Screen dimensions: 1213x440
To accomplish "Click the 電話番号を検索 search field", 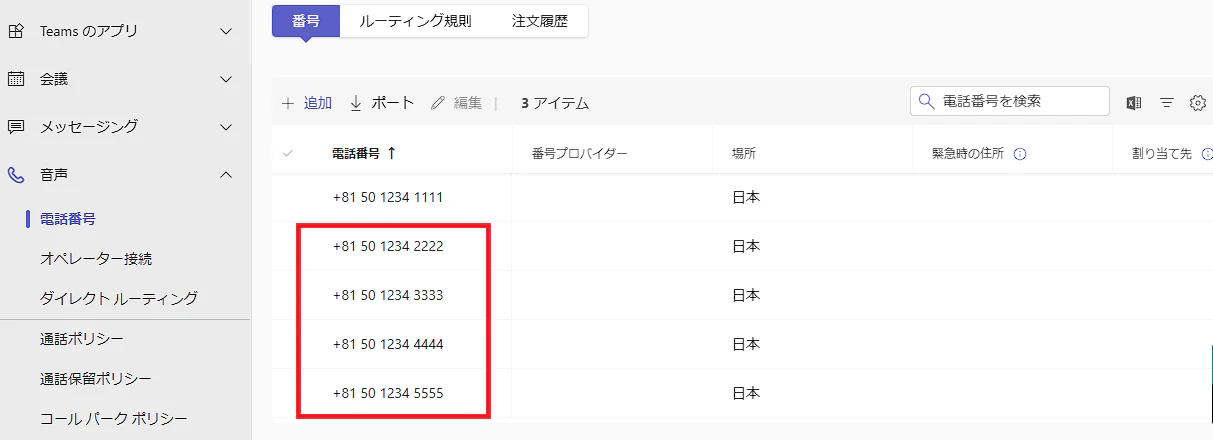I will pos(1010,101).
